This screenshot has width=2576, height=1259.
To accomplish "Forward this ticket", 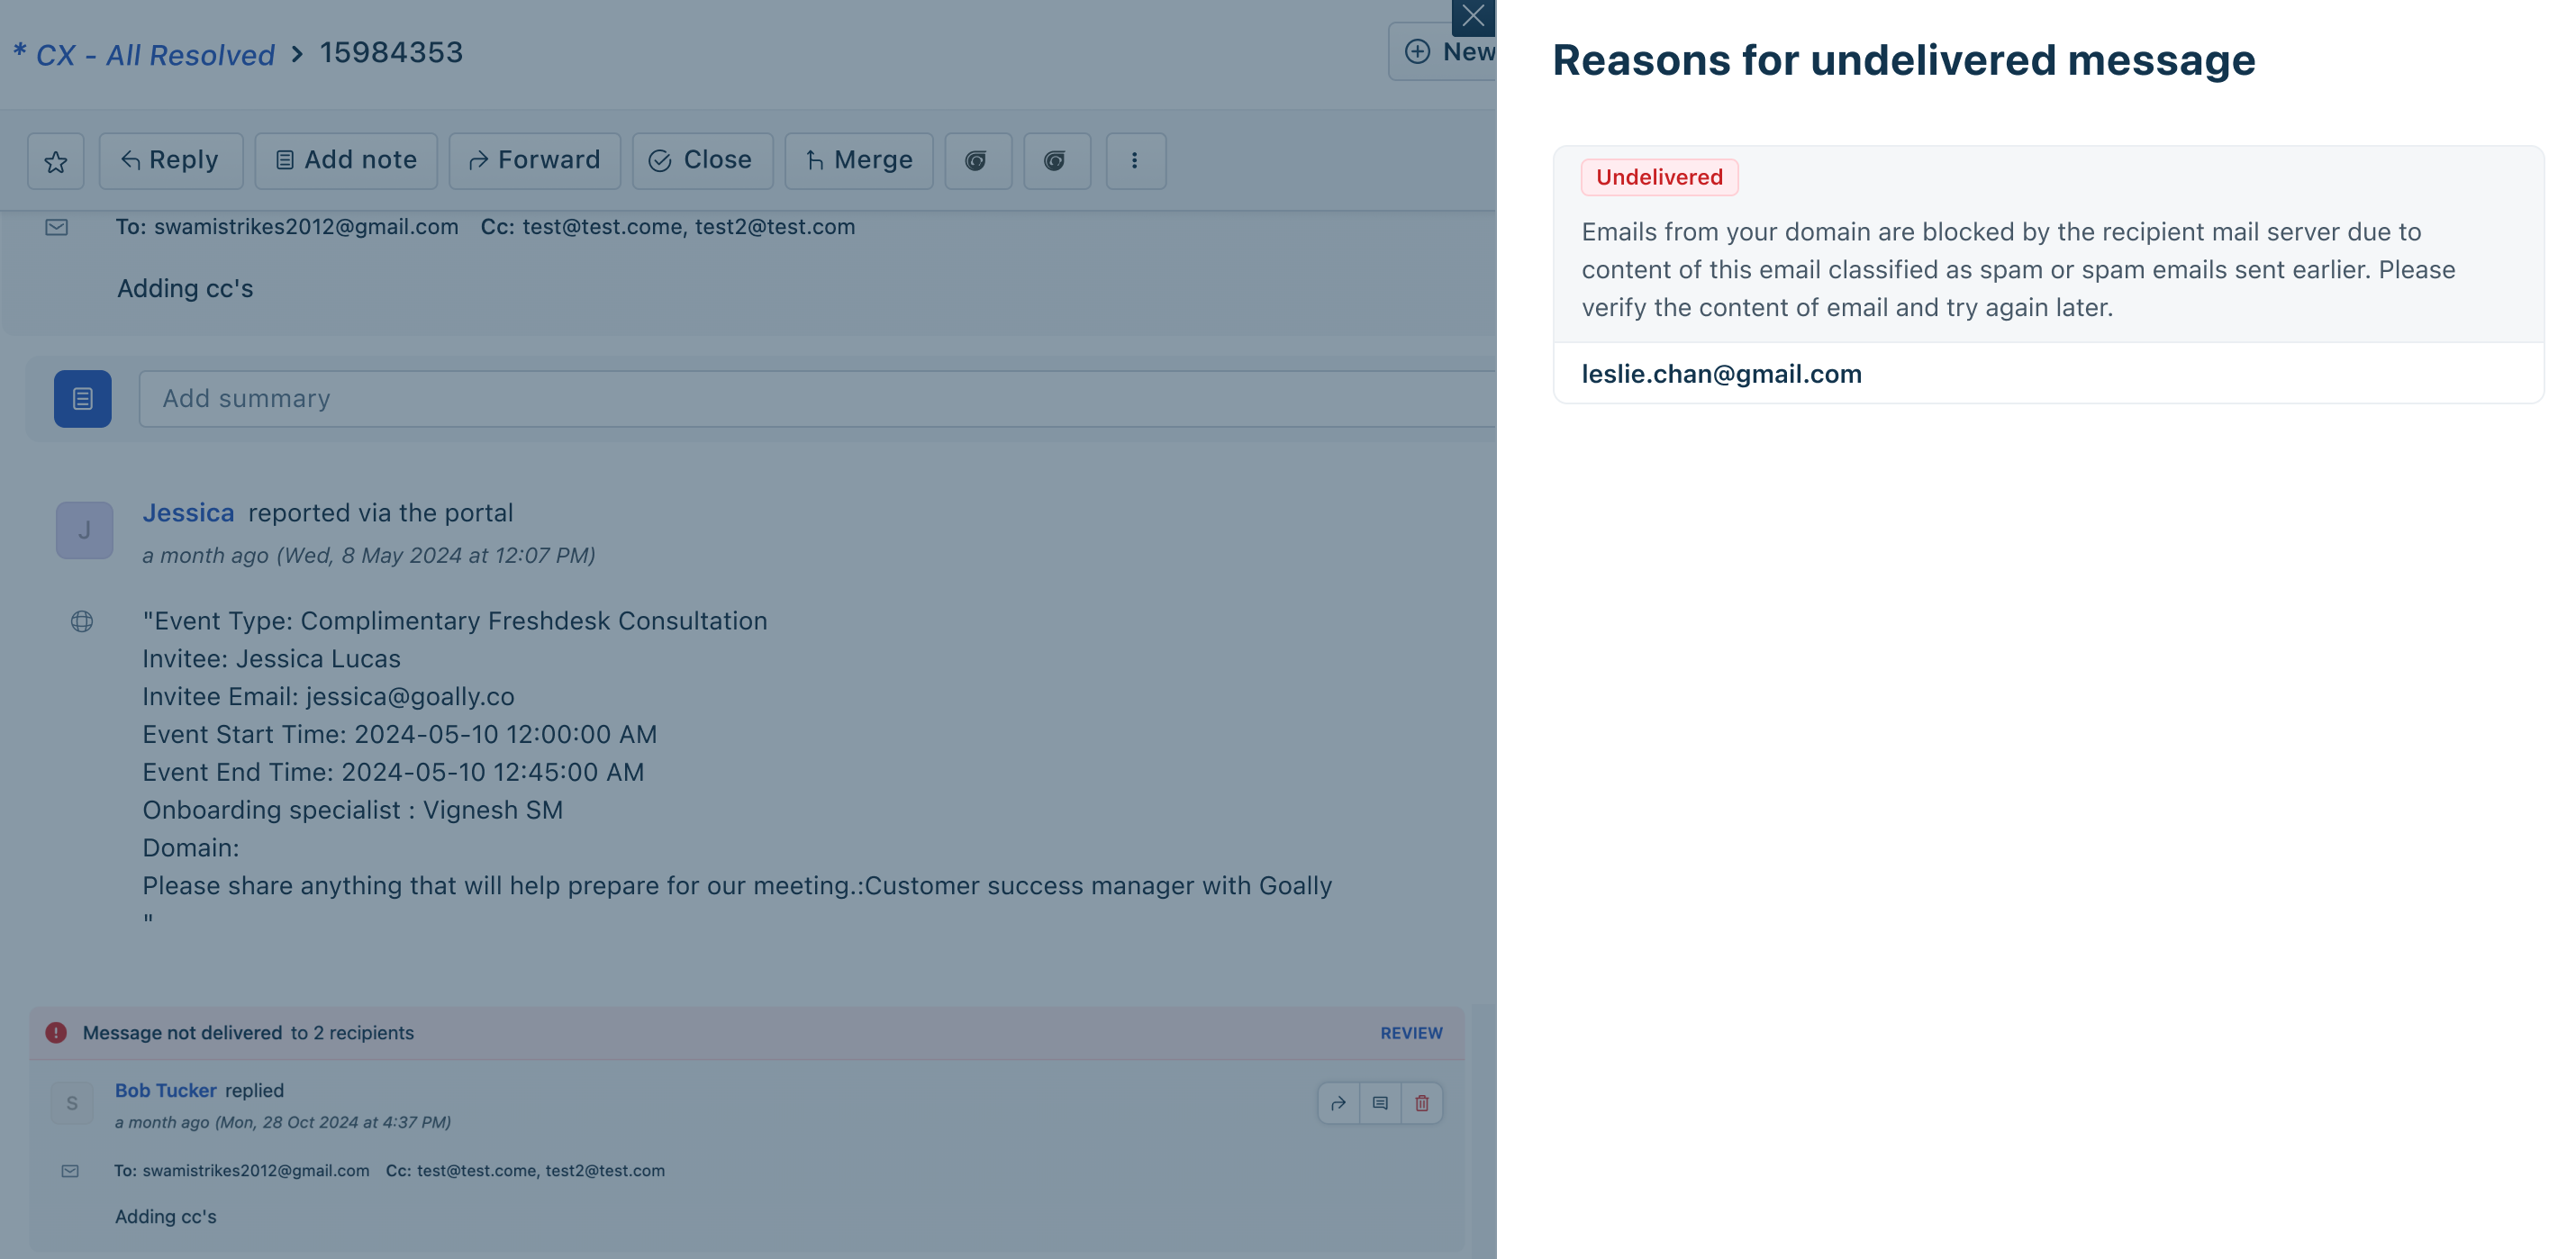I will click(x=534, y=161).
